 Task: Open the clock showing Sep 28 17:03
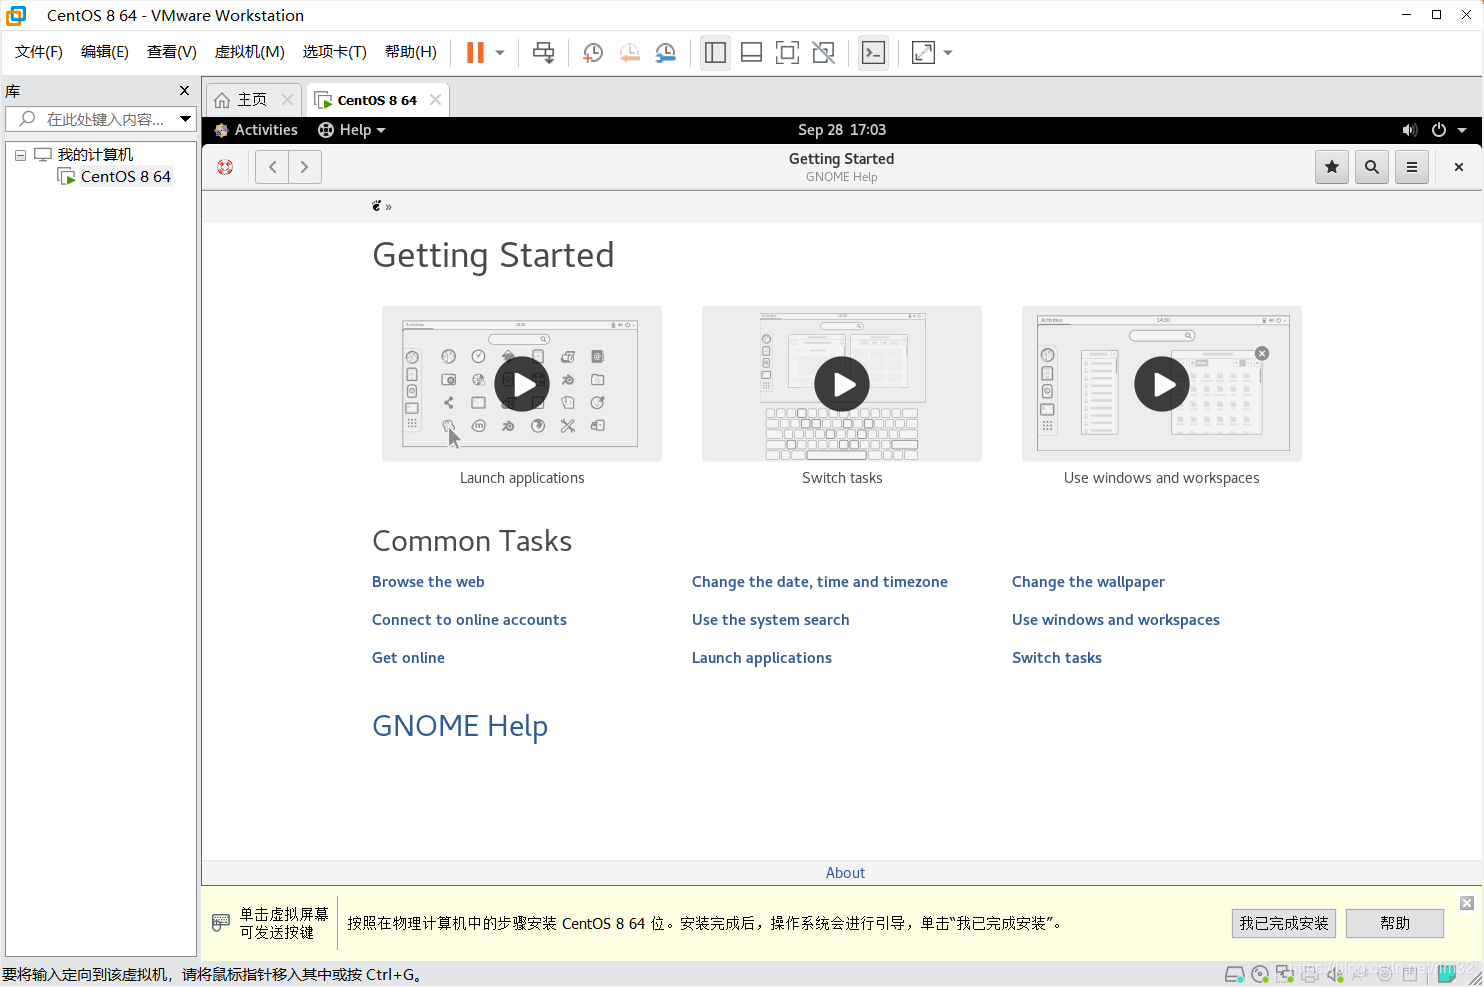tap(842, 130)
